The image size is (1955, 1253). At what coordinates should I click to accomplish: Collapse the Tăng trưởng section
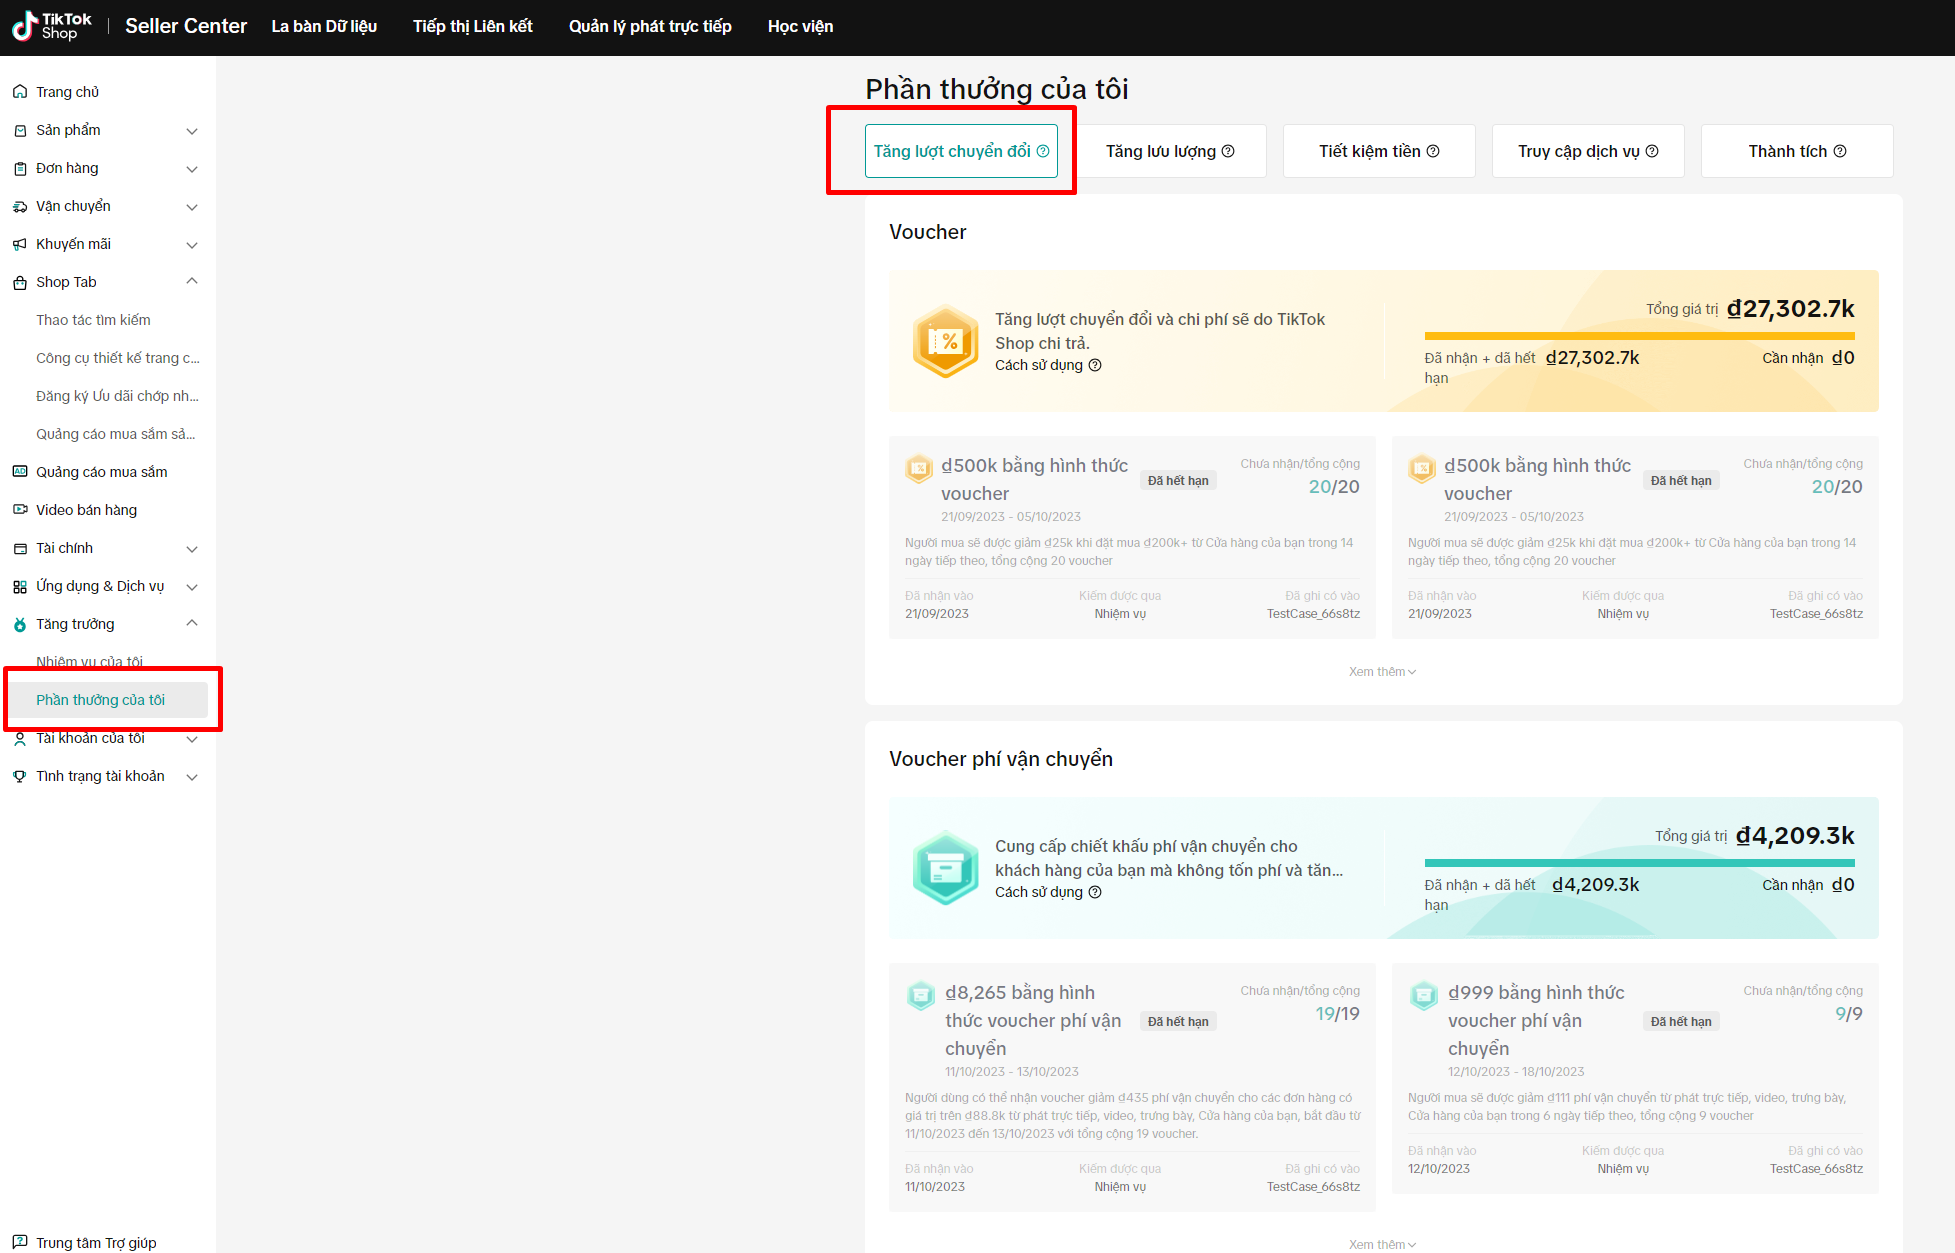tap(192, 624)
